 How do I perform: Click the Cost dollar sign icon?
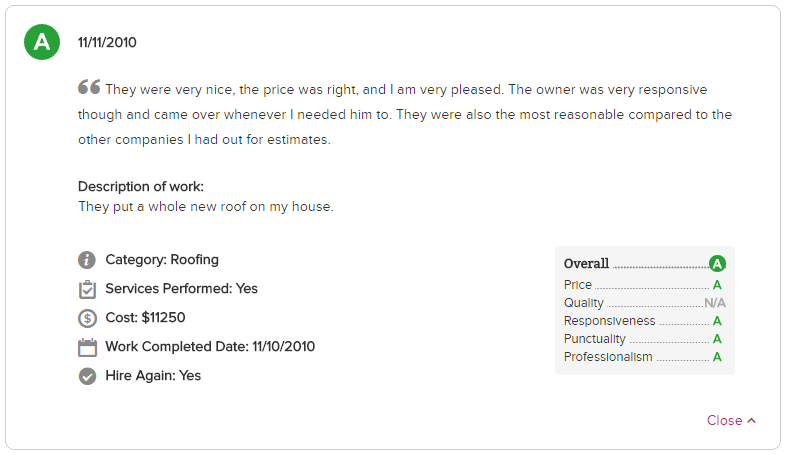tap(87, 318)
